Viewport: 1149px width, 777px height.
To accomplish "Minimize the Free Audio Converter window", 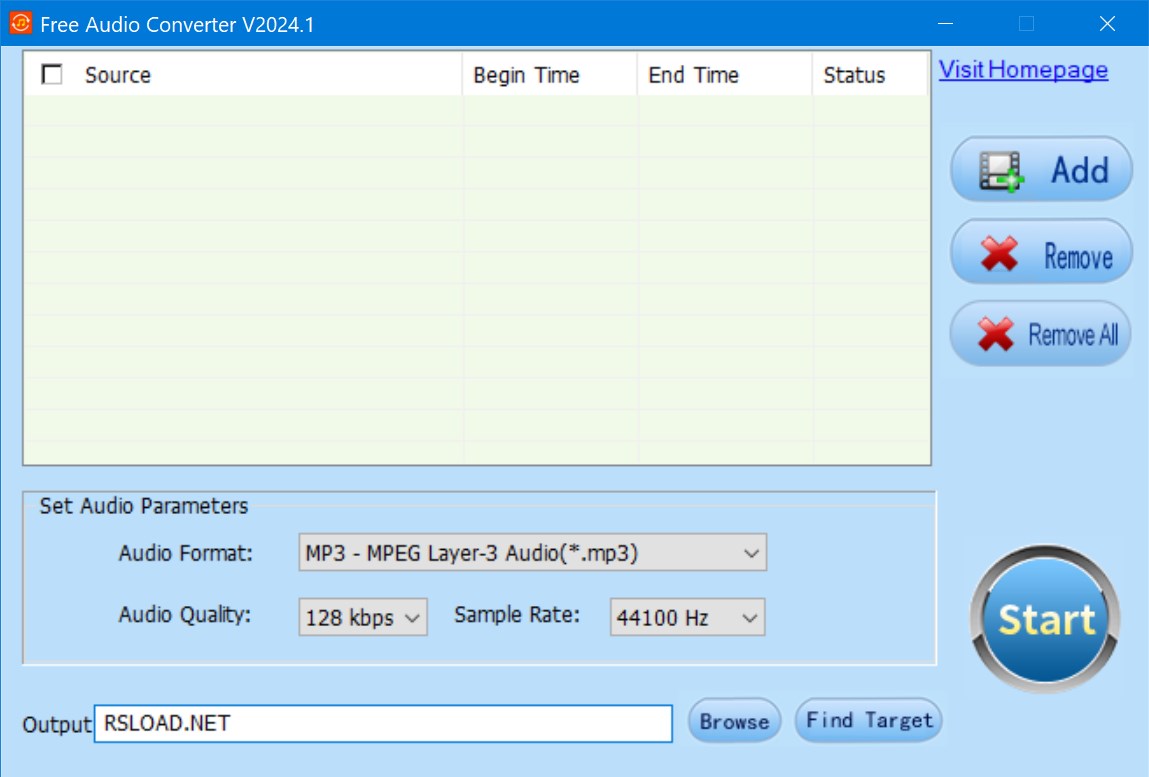I will pyautogui.click(x=946, y=23).
